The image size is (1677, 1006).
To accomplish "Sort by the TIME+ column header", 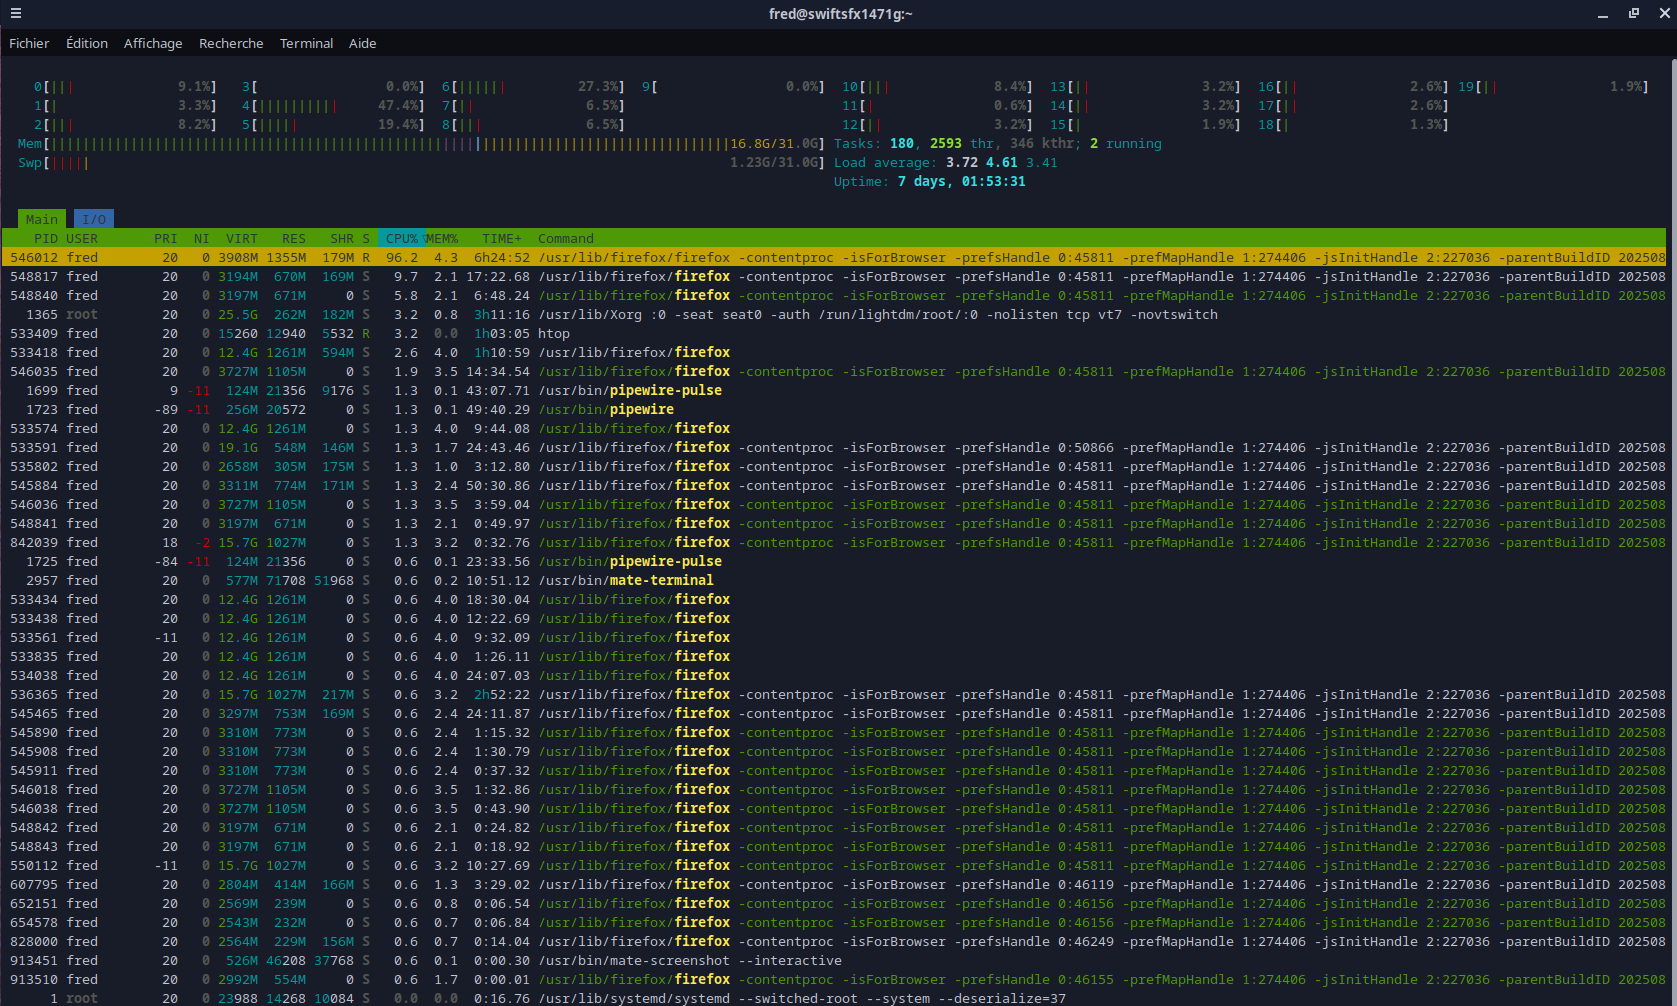I will click(502, 239).
